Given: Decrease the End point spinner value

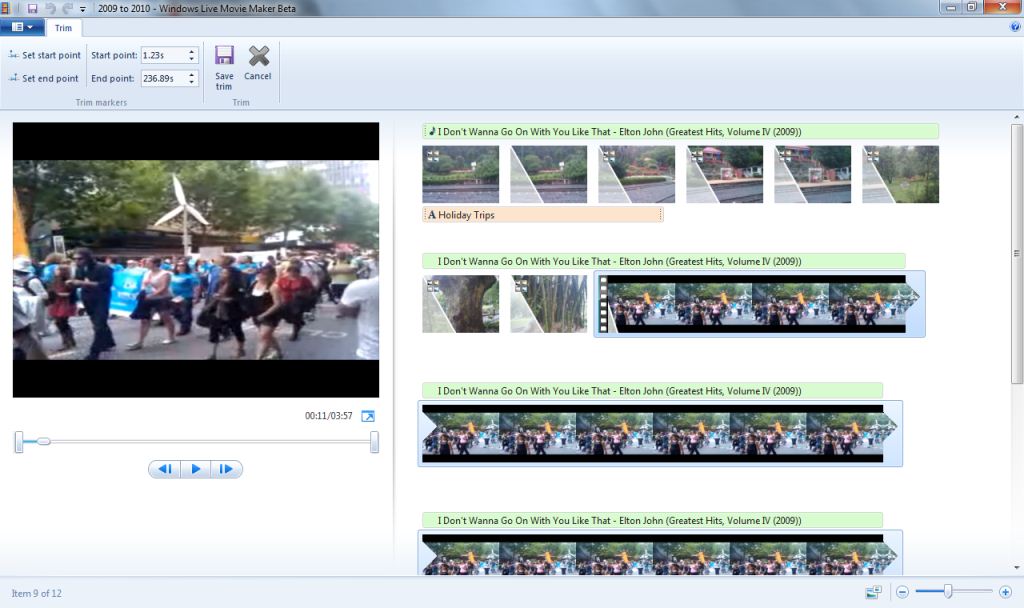Looking at the screenshot, I should (191, 82).
